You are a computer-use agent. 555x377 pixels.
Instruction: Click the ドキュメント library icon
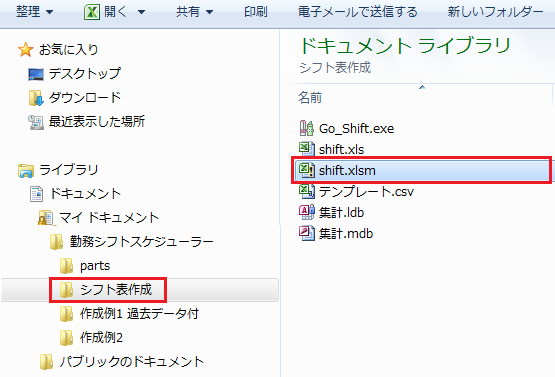36,194
